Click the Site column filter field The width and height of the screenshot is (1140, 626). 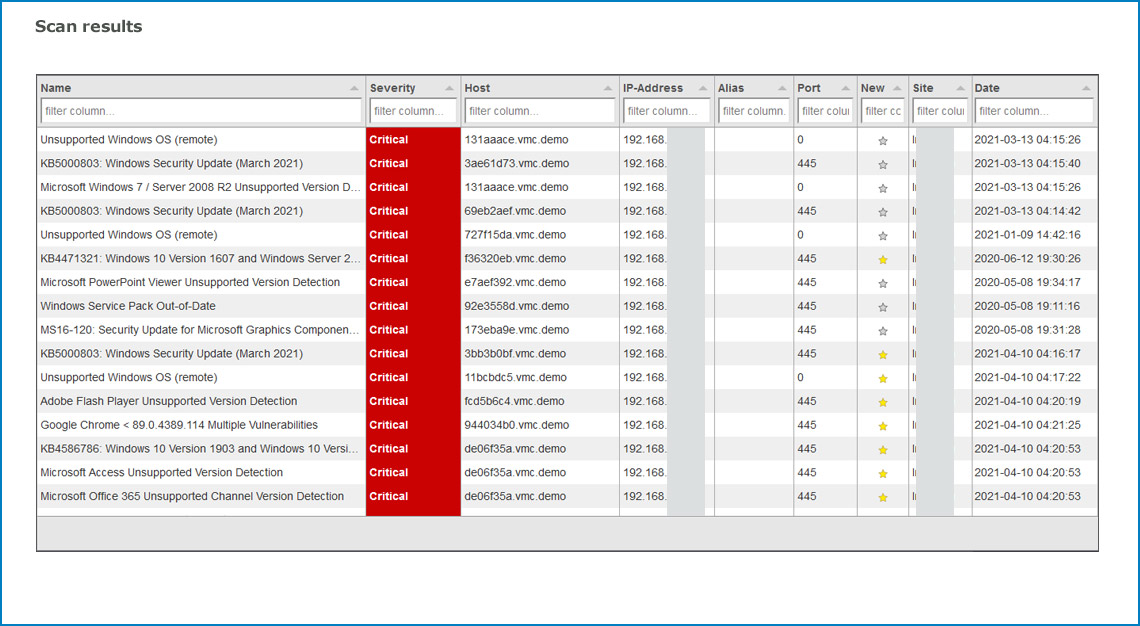click(940, 111)
